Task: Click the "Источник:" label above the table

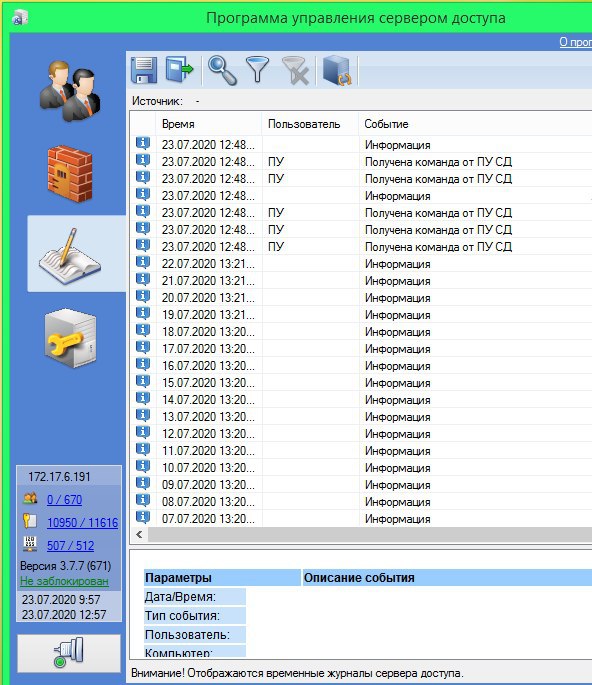Action: 157,101
